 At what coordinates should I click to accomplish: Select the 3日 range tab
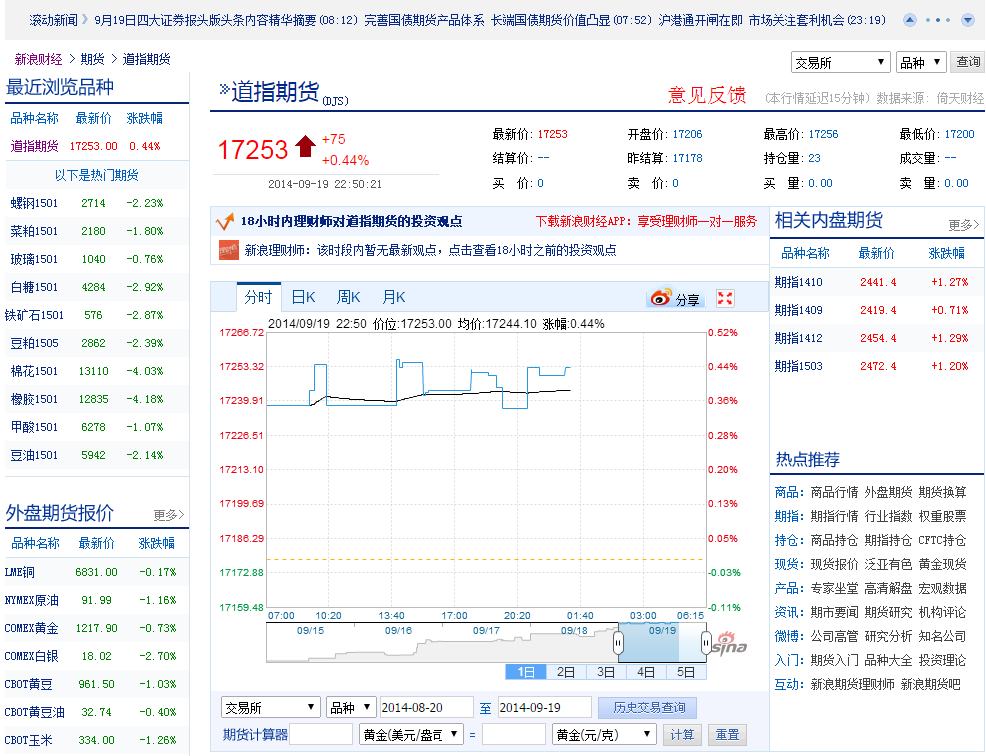point(606,672)
